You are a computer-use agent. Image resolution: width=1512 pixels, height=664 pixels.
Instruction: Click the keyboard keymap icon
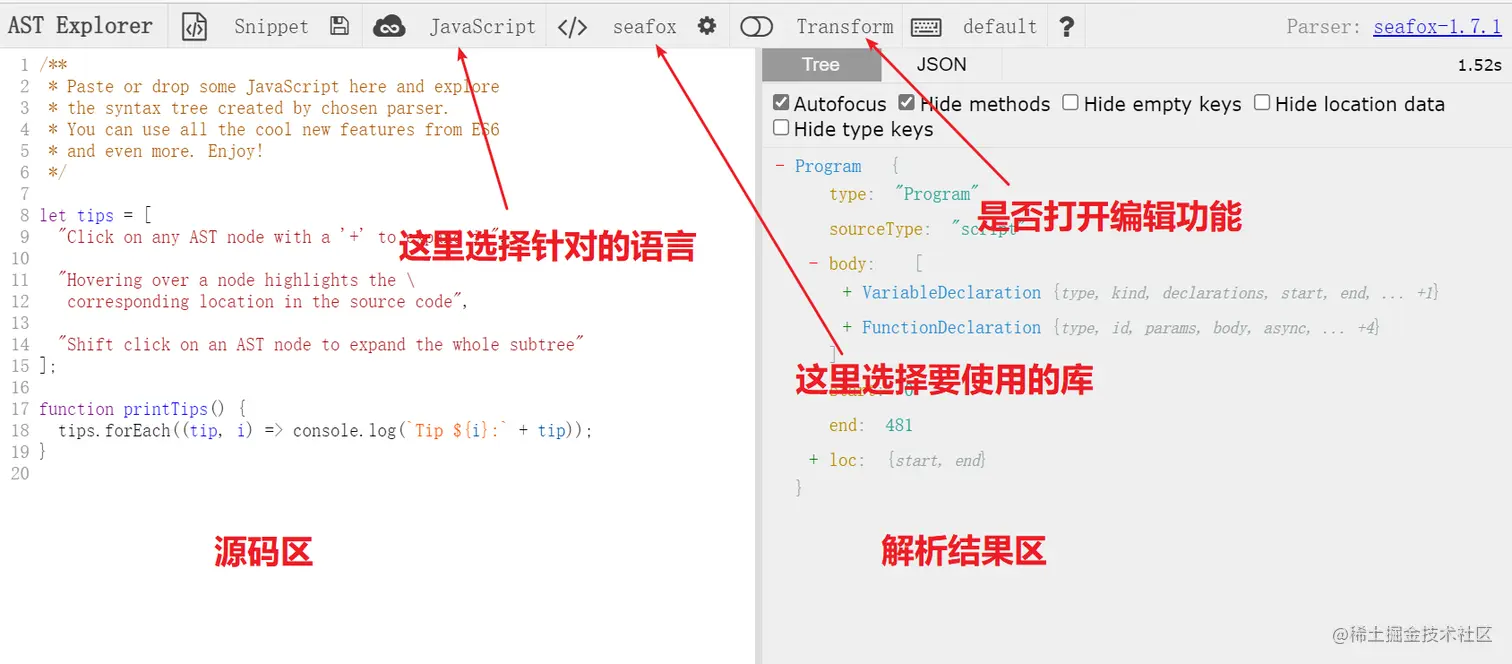tap(927, 27)
